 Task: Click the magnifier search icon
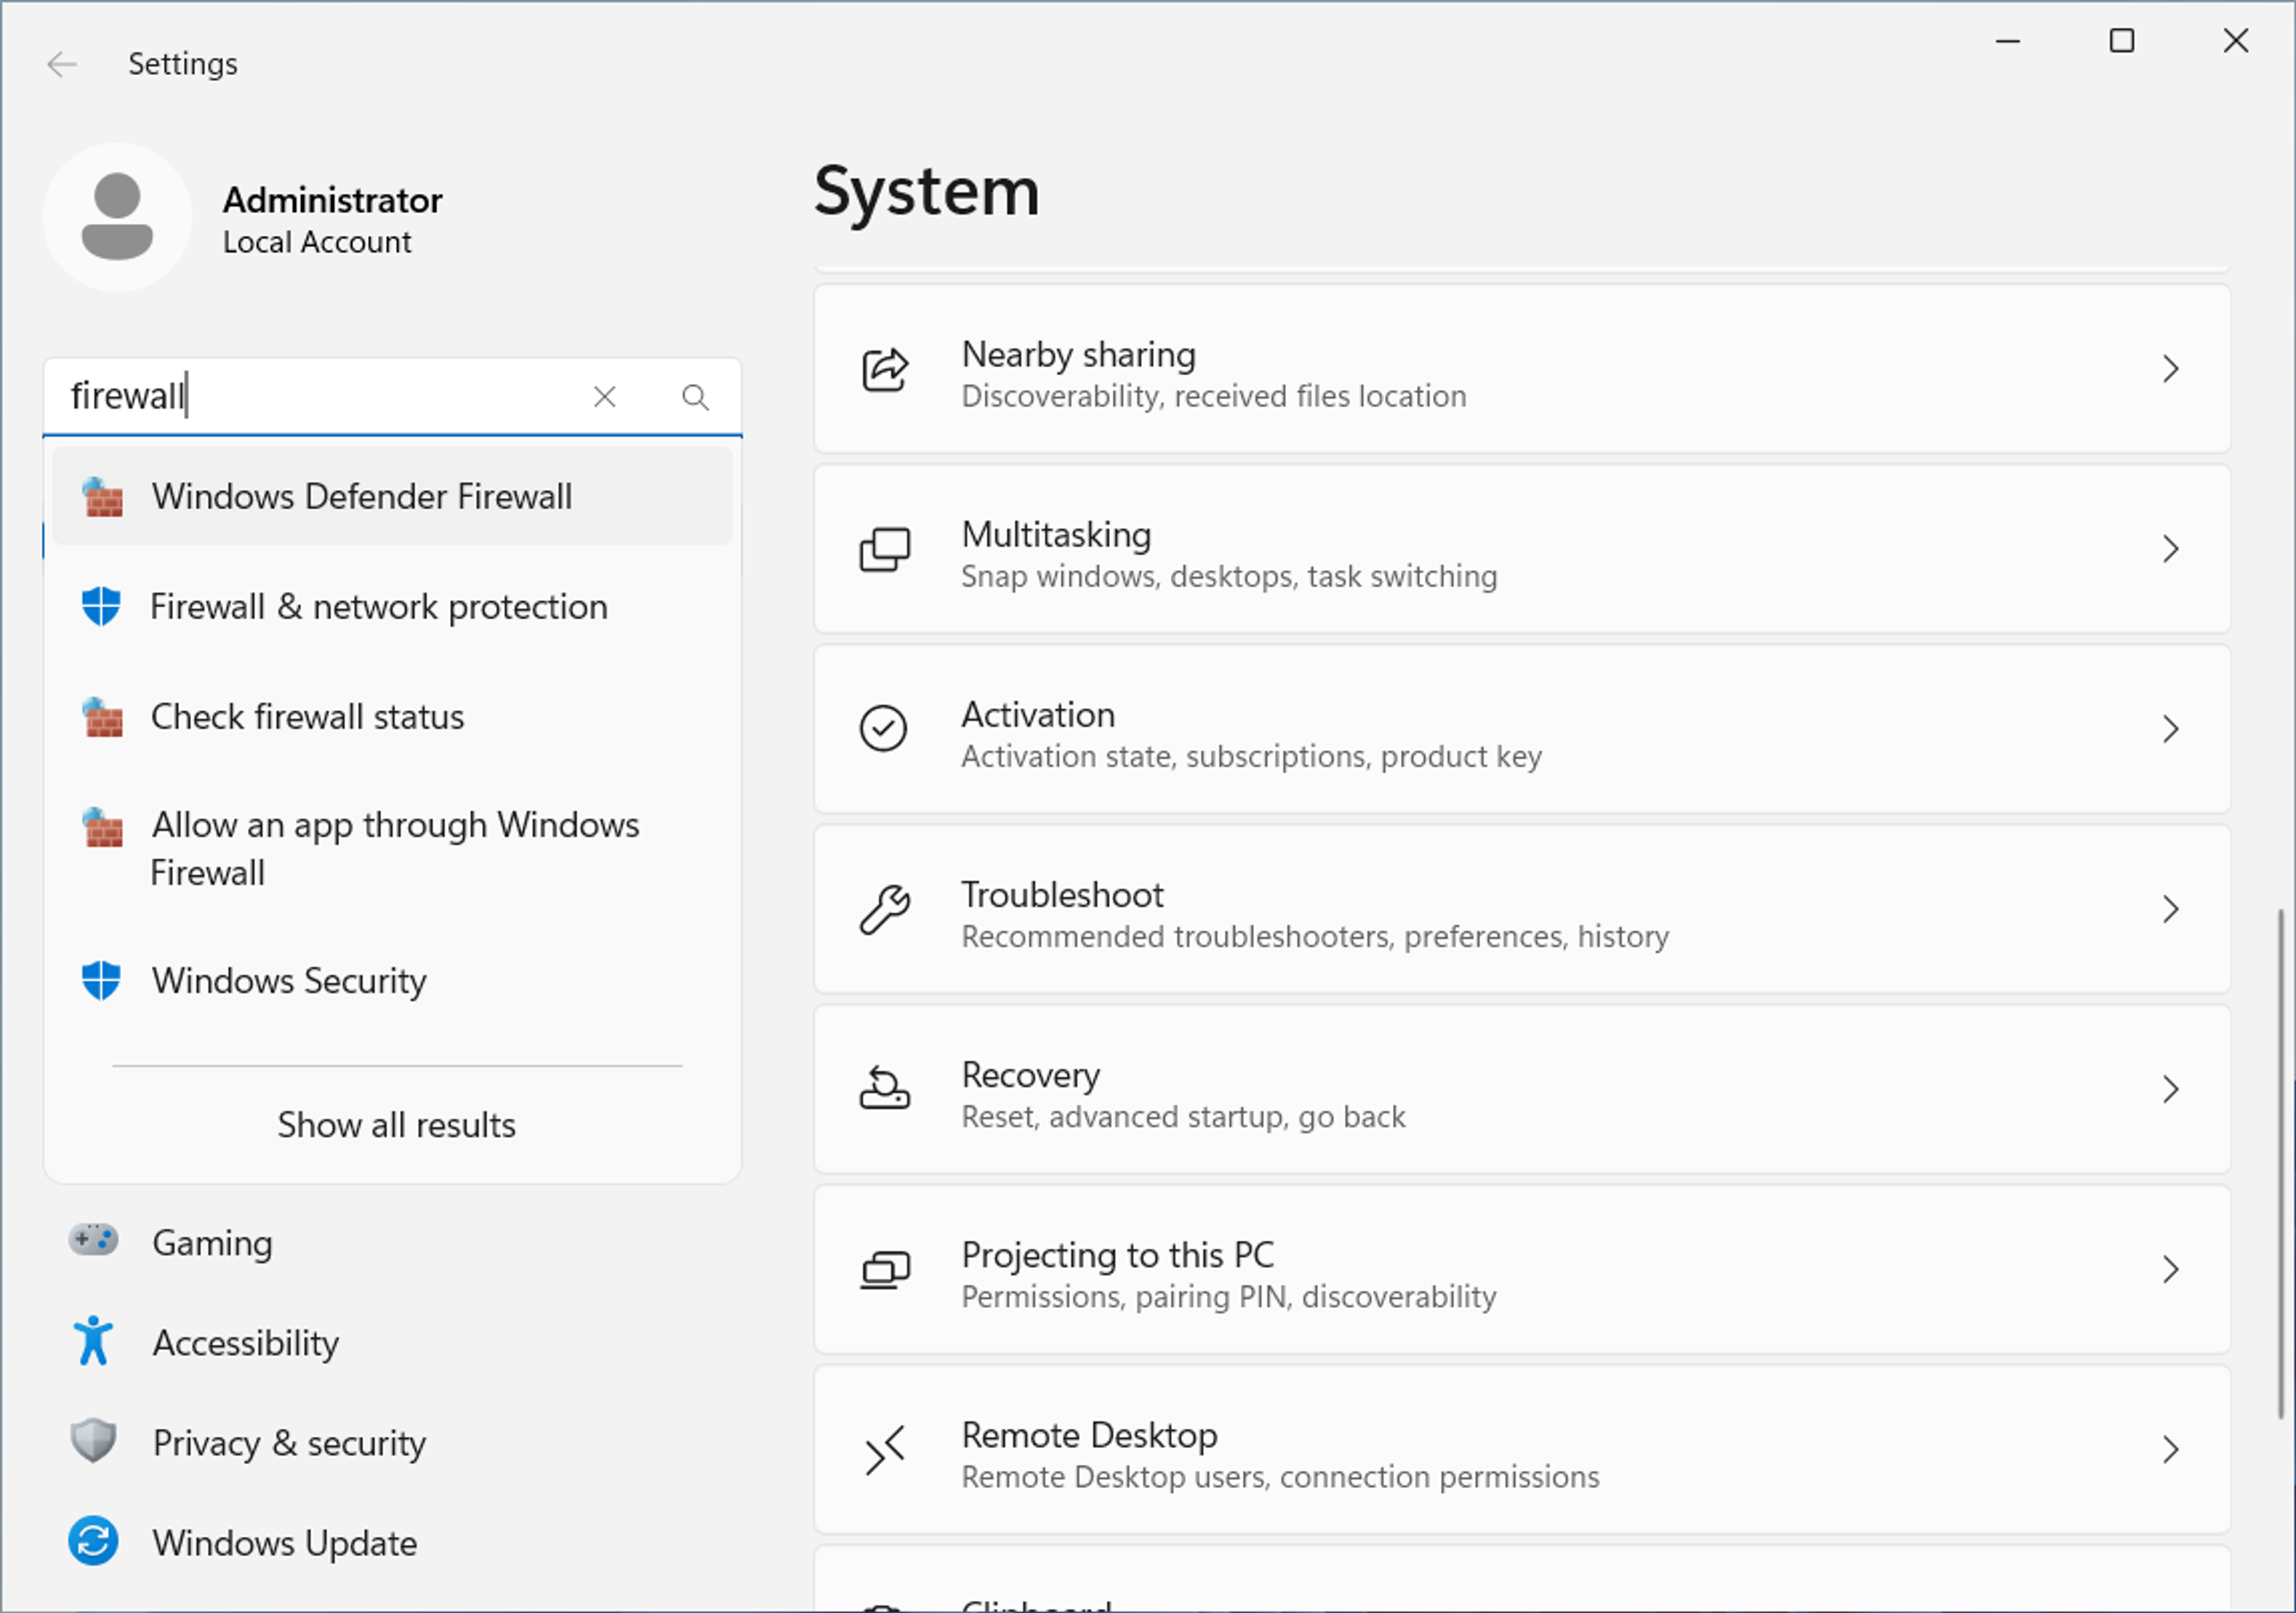click(695, 397)
